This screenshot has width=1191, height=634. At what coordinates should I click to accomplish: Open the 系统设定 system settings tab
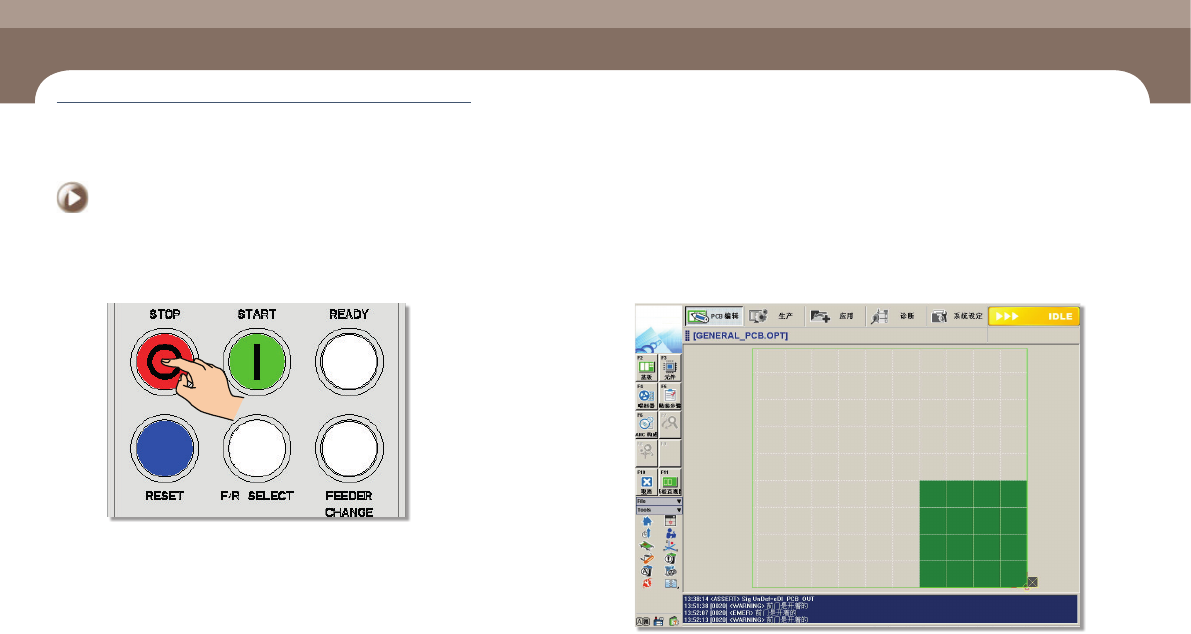(957, 316)
